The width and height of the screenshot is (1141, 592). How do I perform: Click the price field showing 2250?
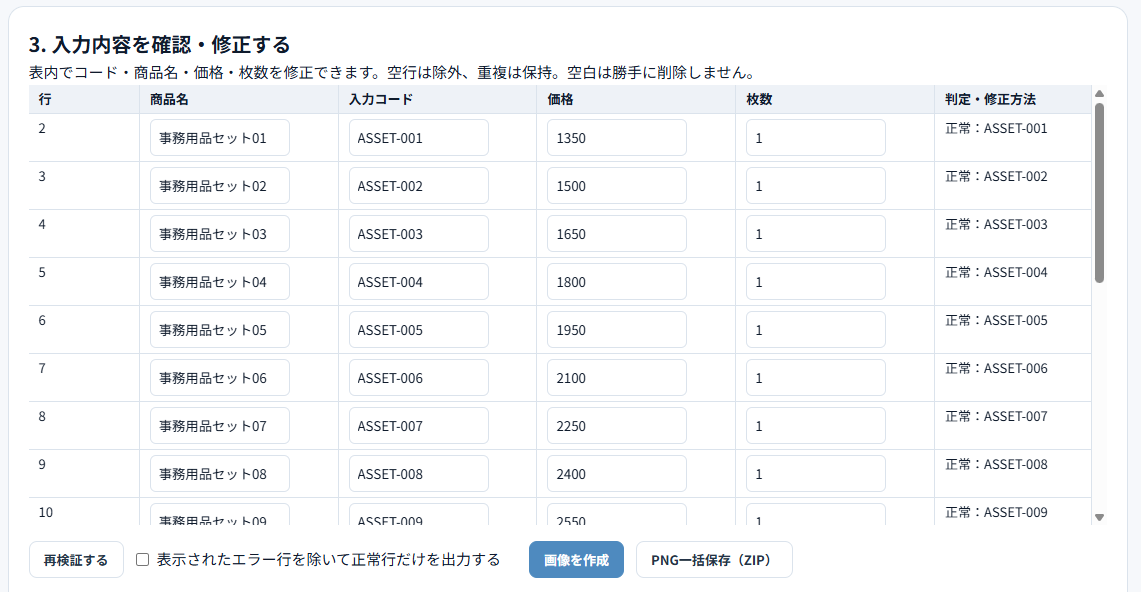point(617,425)
